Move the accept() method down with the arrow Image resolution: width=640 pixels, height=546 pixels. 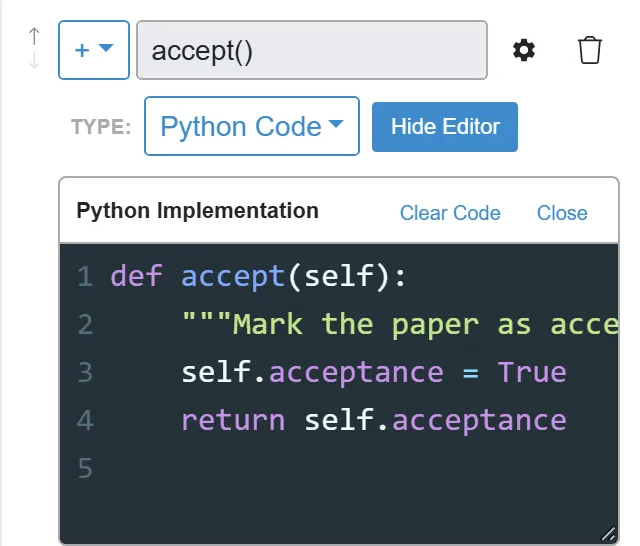pos(34,60)
